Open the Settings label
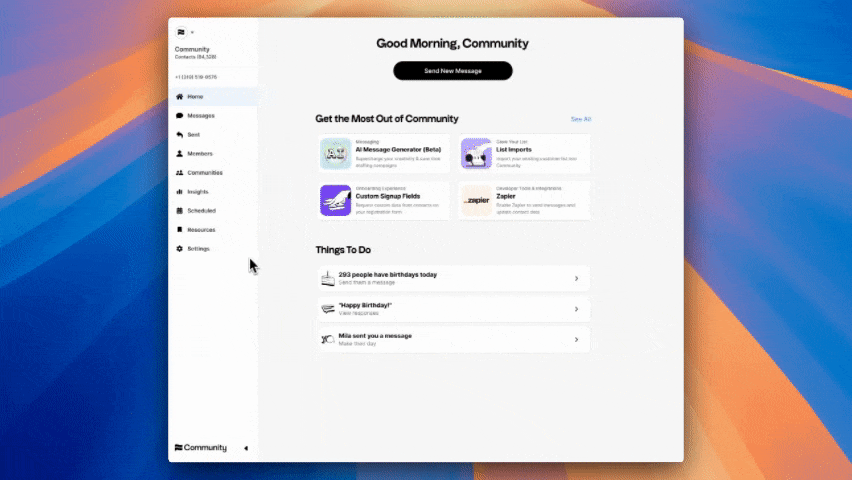 point(198,249)
